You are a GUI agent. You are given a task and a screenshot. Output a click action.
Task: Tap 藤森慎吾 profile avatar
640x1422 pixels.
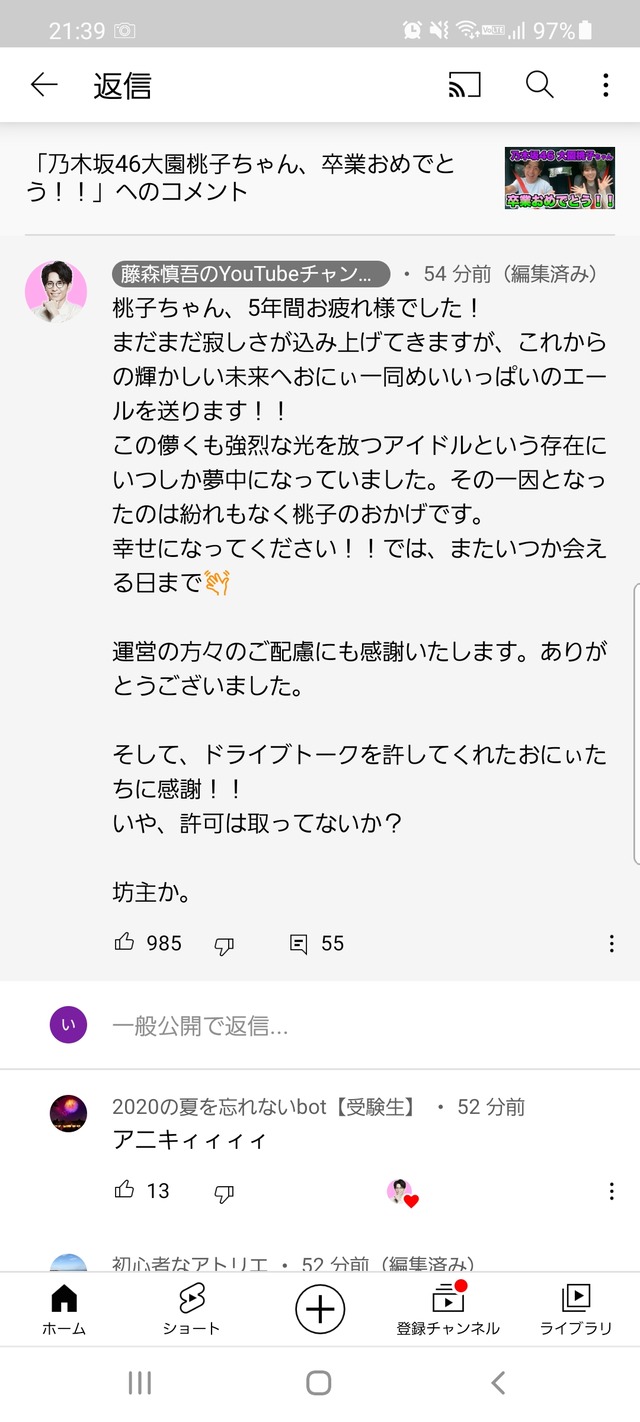(x=56, y=291)
